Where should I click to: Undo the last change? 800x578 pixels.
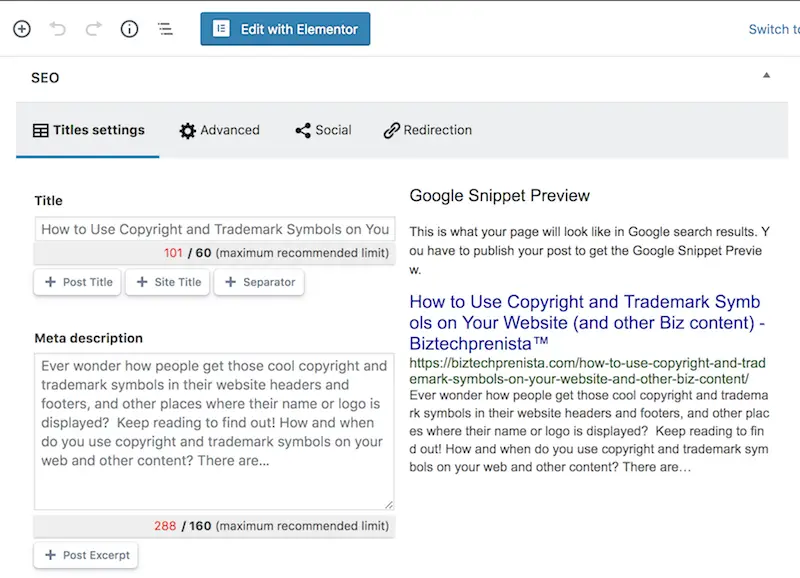tap(58, 29)
